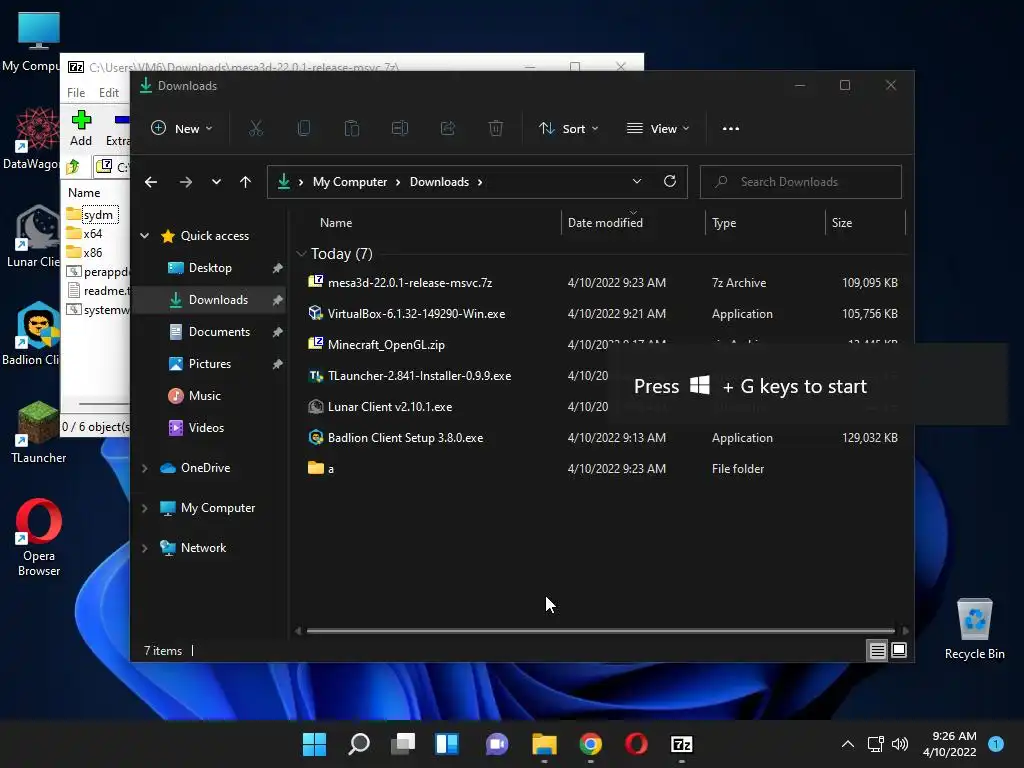This screenshot has height=768, width=1024.
Task: Go up one folder level arrow
Action: (246, 182)
